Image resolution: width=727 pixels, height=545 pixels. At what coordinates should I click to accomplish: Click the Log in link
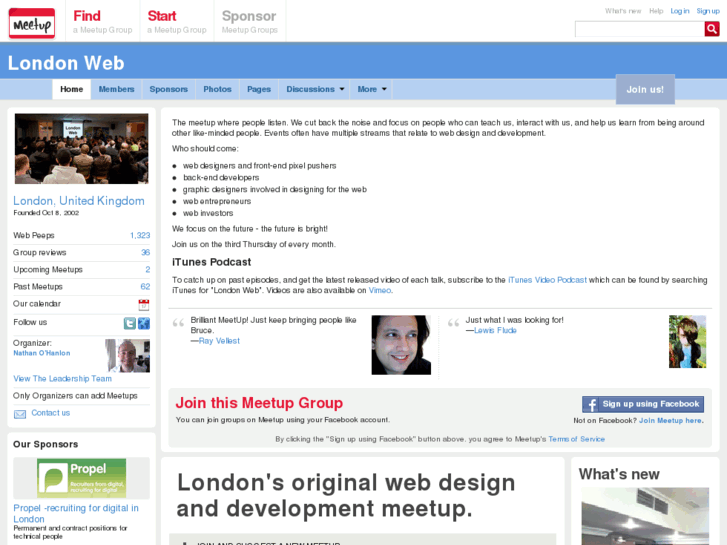coord(680,11)
